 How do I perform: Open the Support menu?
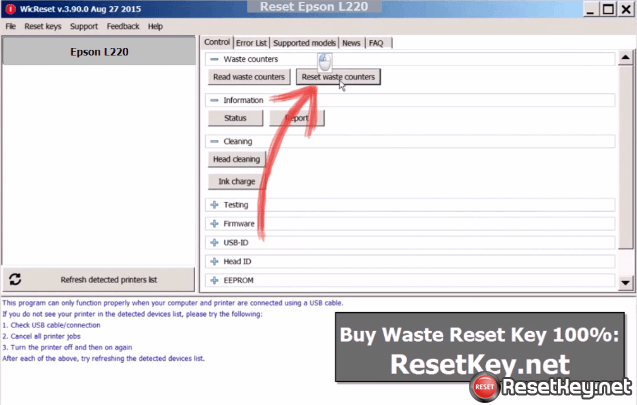(x=84, y=26)
